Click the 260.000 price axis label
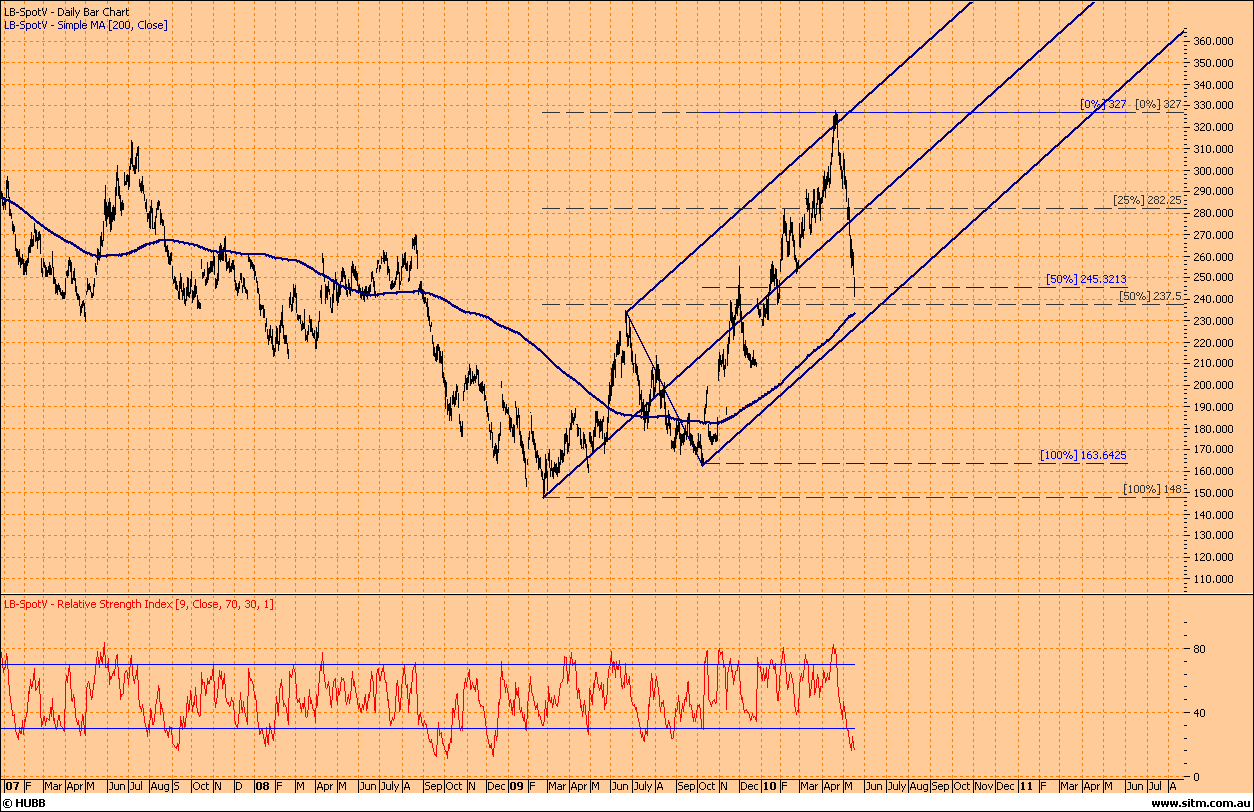The height and width of the screenshot is (812, 1254). click(x=1214, y=257)
